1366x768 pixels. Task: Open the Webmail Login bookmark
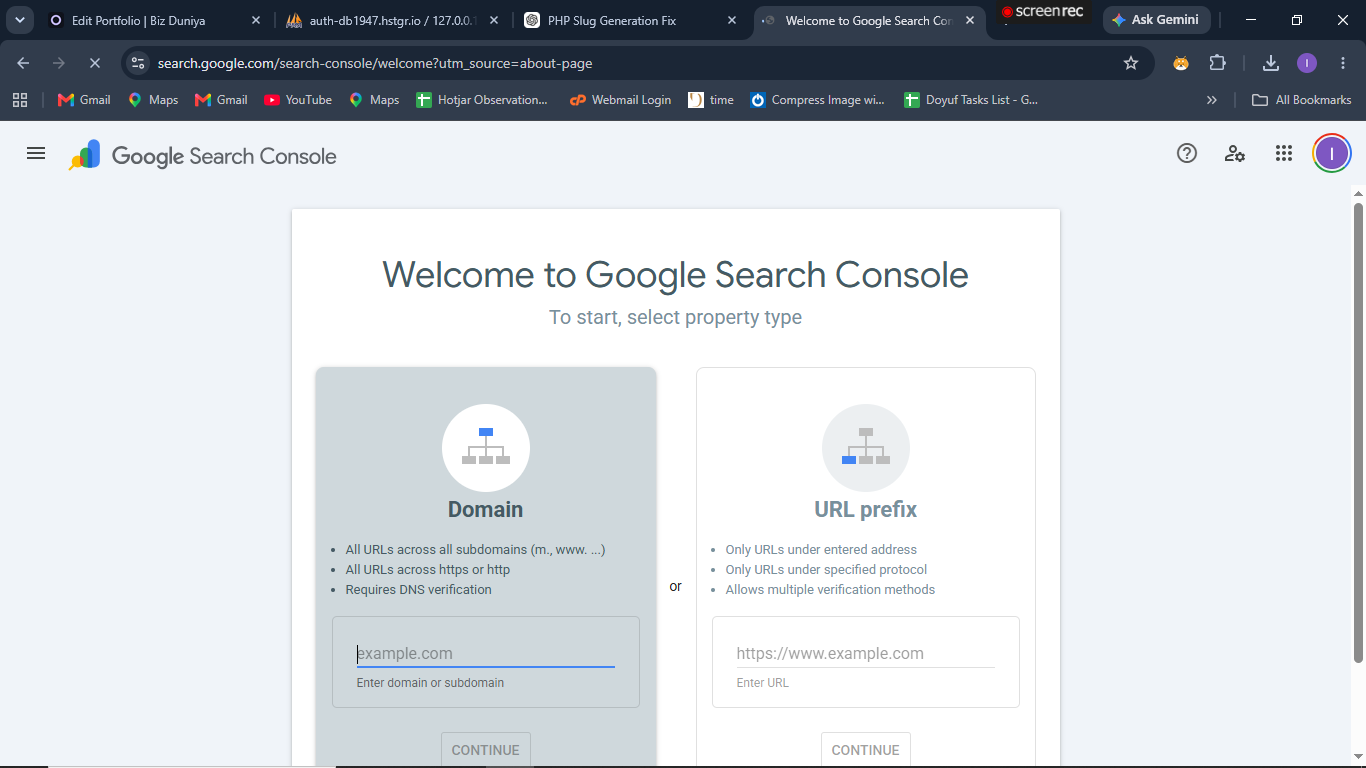620,100
